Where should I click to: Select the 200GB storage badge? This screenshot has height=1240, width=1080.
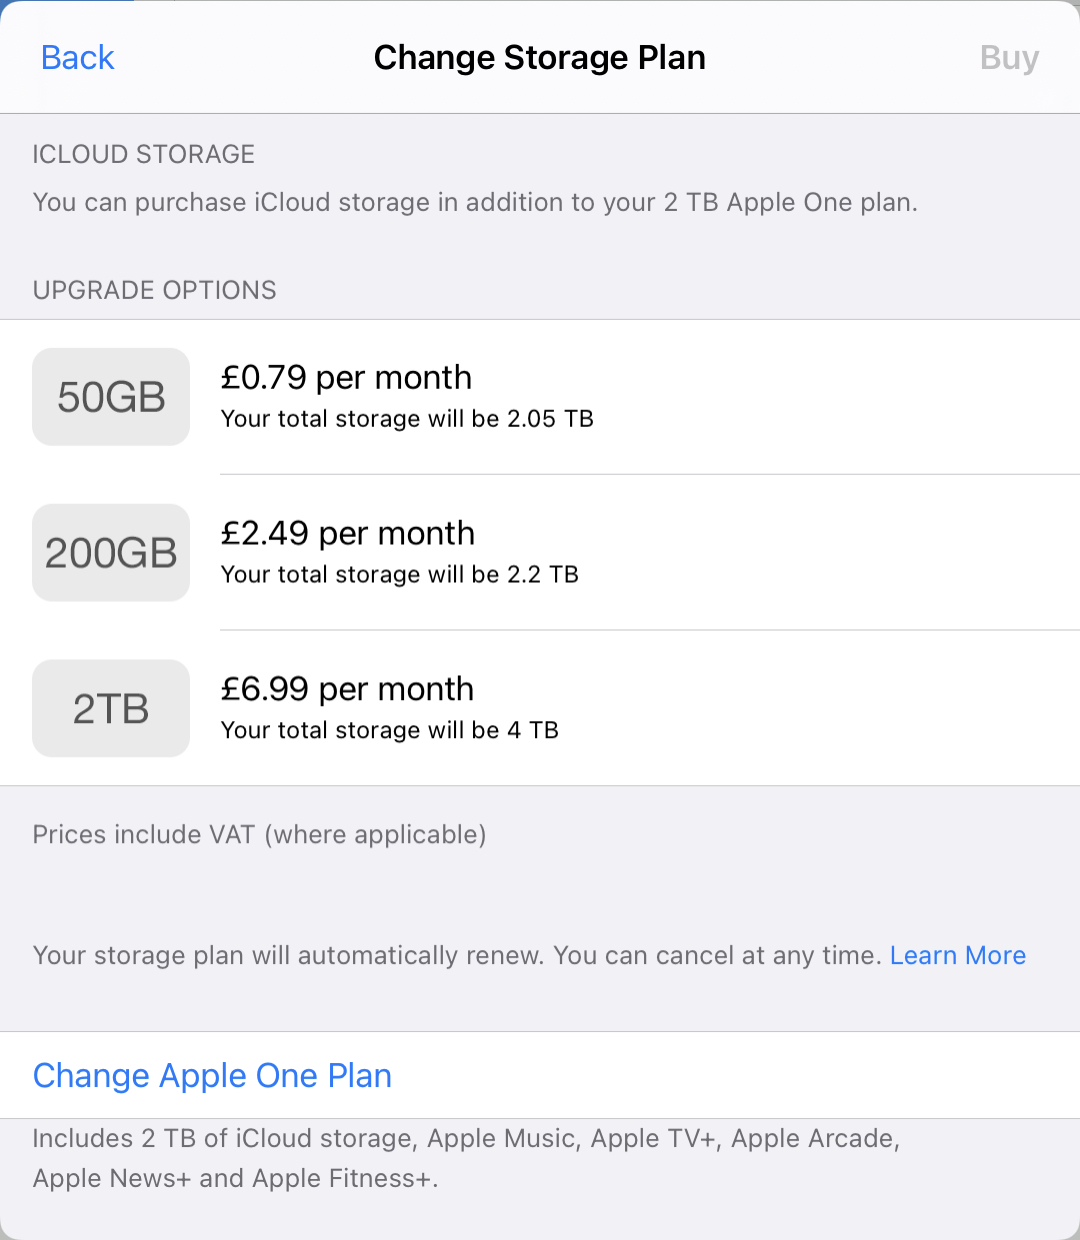[x=111, y=553]
